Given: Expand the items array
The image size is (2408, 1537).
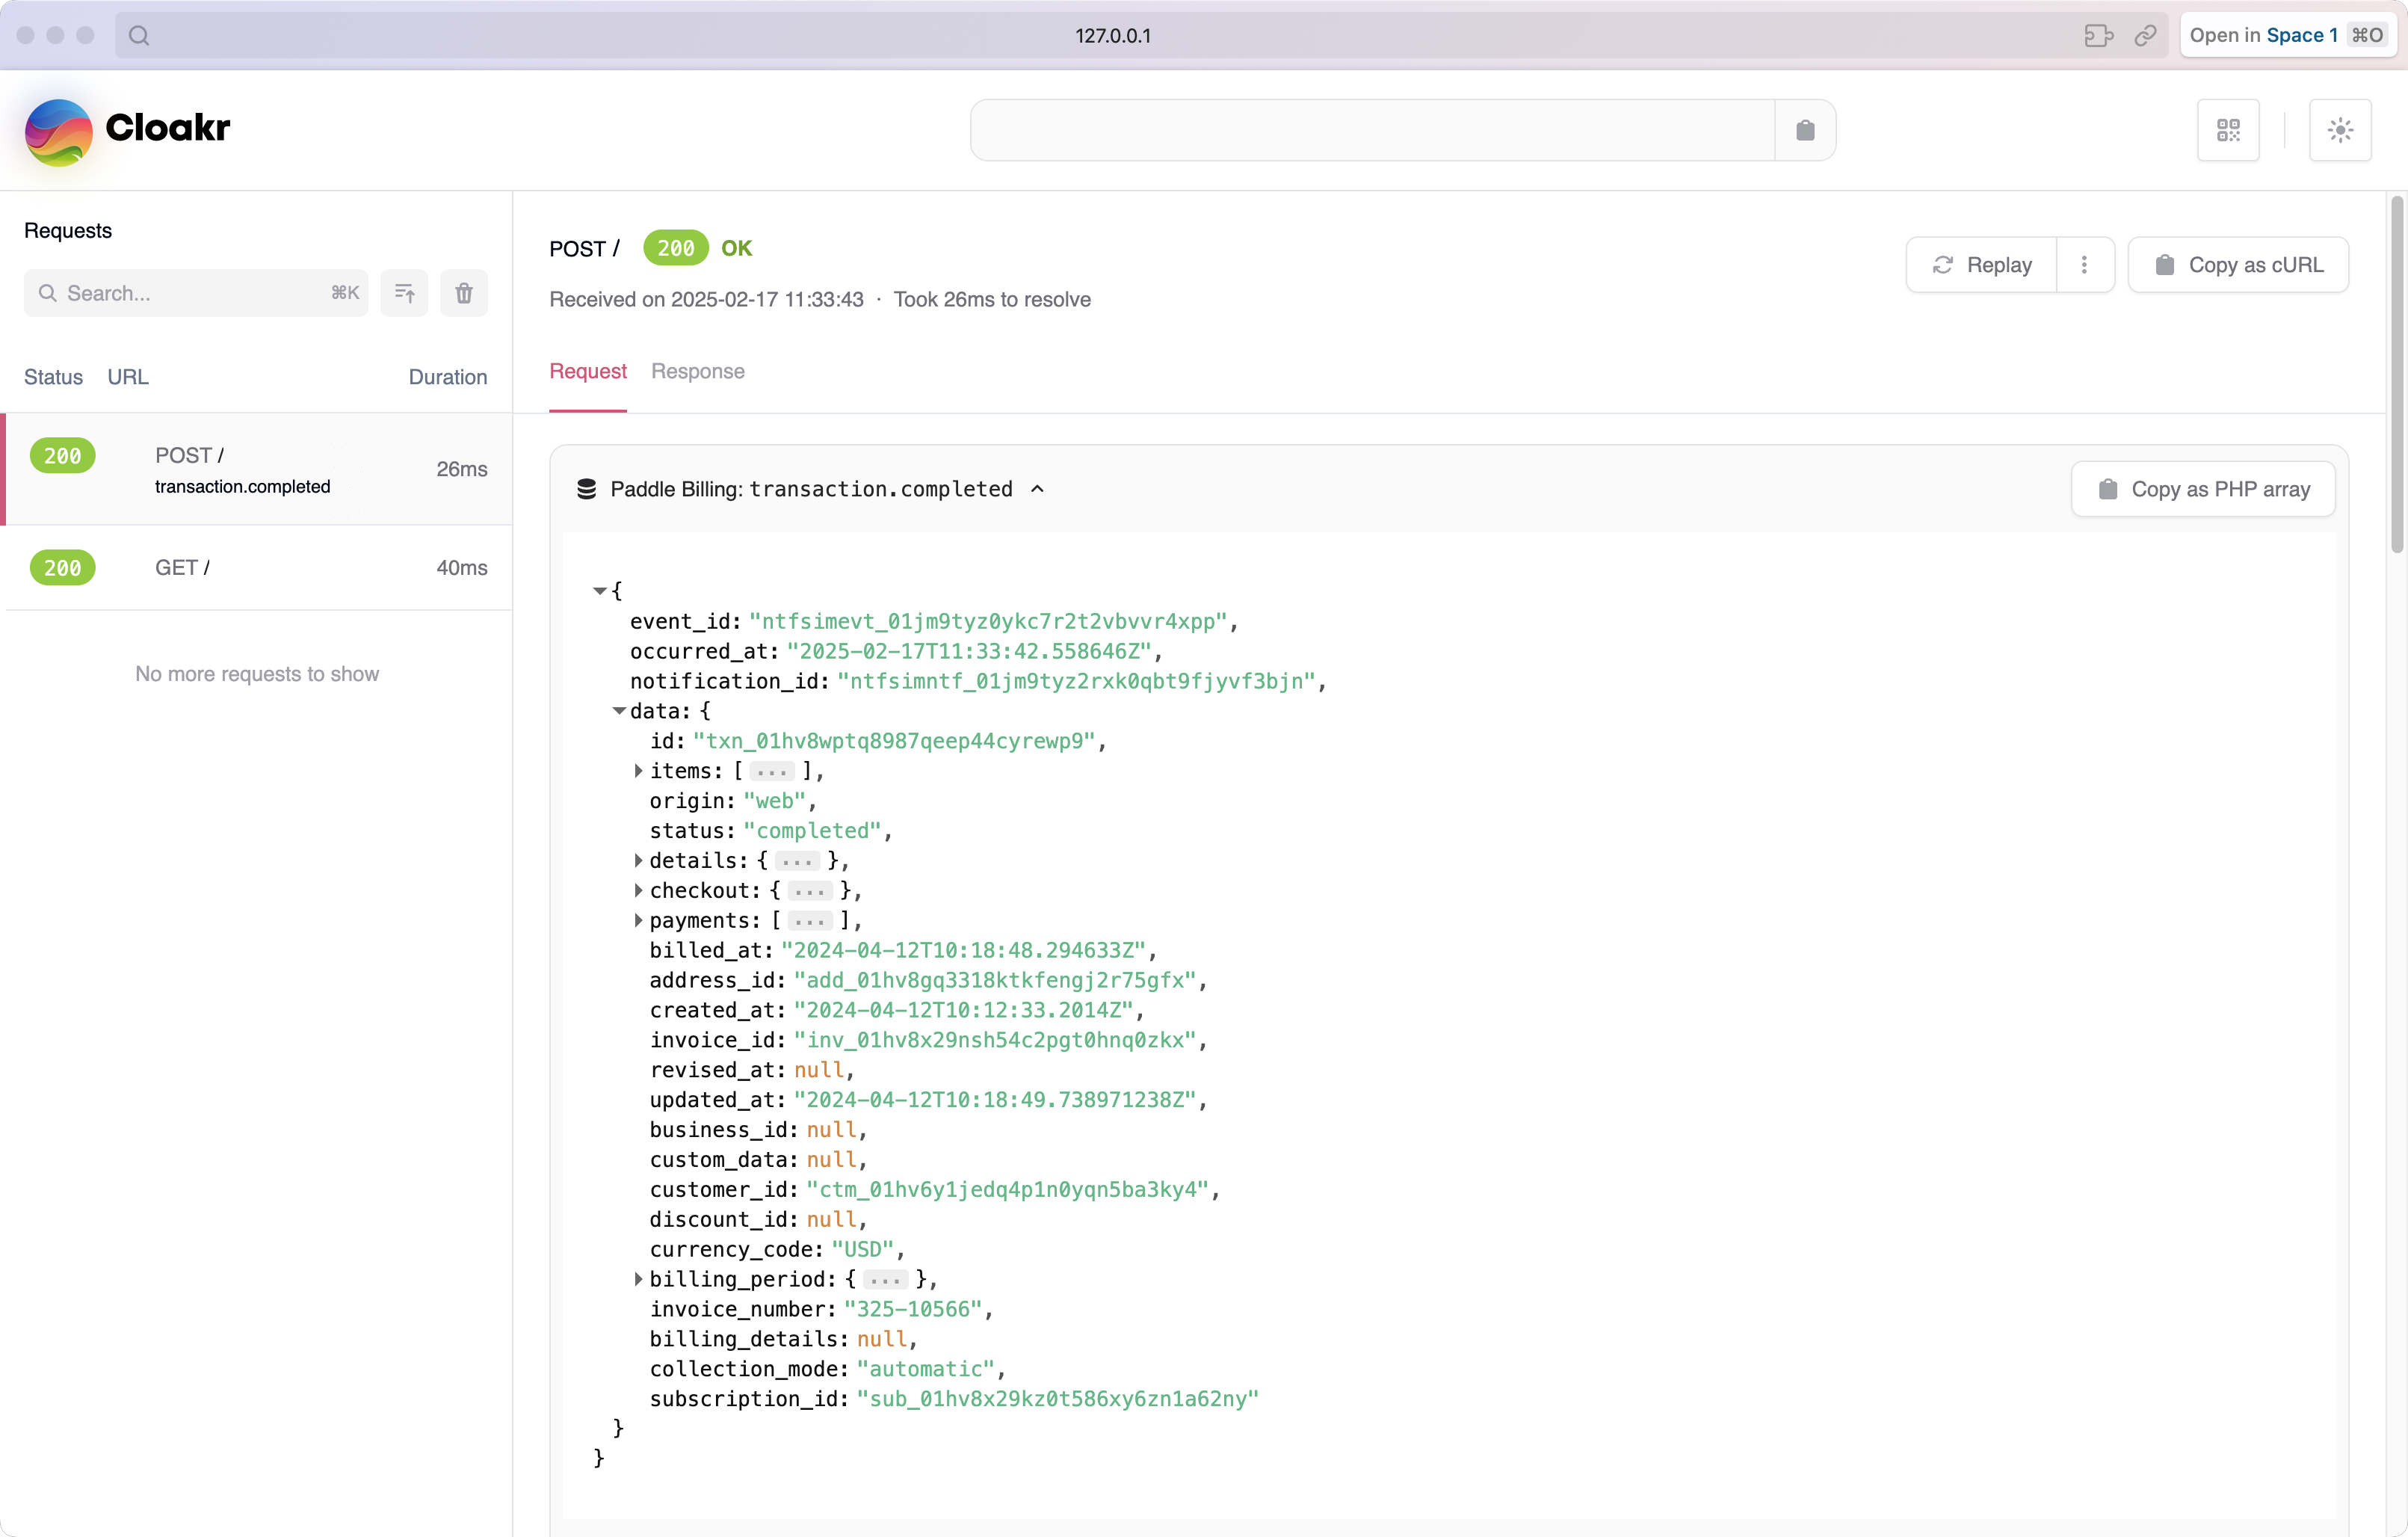Looking at the screenshot, I should [638, 771].
